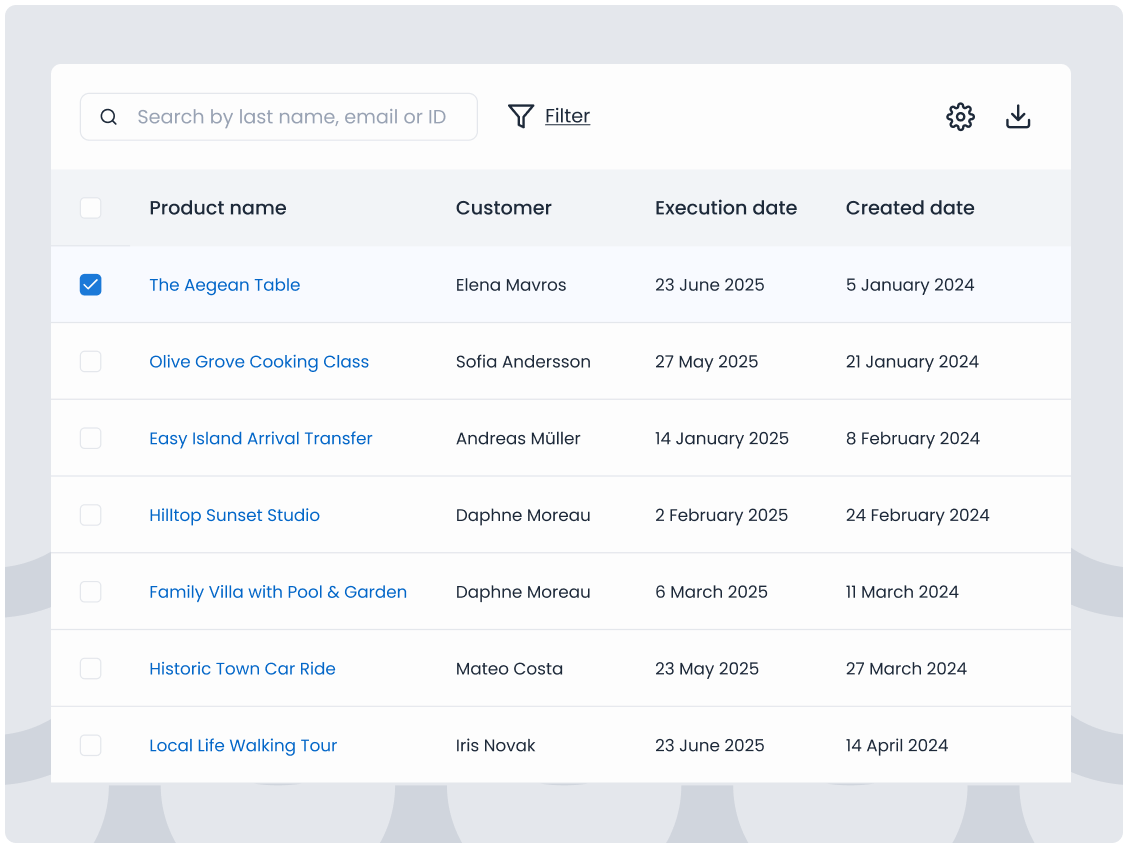Toggle the select-all checkbox in the header

pos(91,208)
